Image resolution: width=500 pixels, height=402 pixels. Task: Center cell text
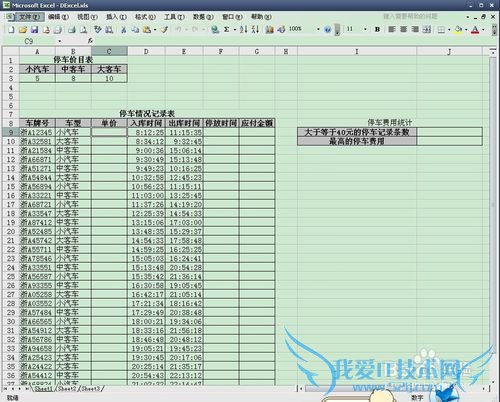click(403, 29)
